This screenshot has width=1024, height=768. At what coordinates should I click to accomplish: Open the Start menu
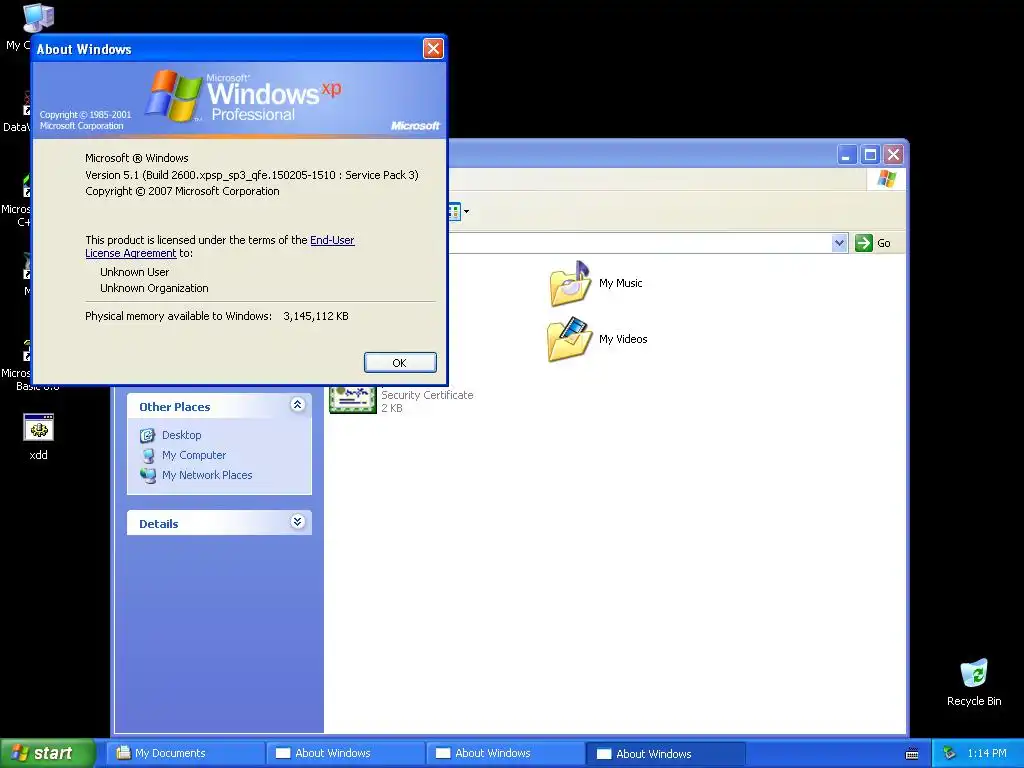[x=48, y=753]
